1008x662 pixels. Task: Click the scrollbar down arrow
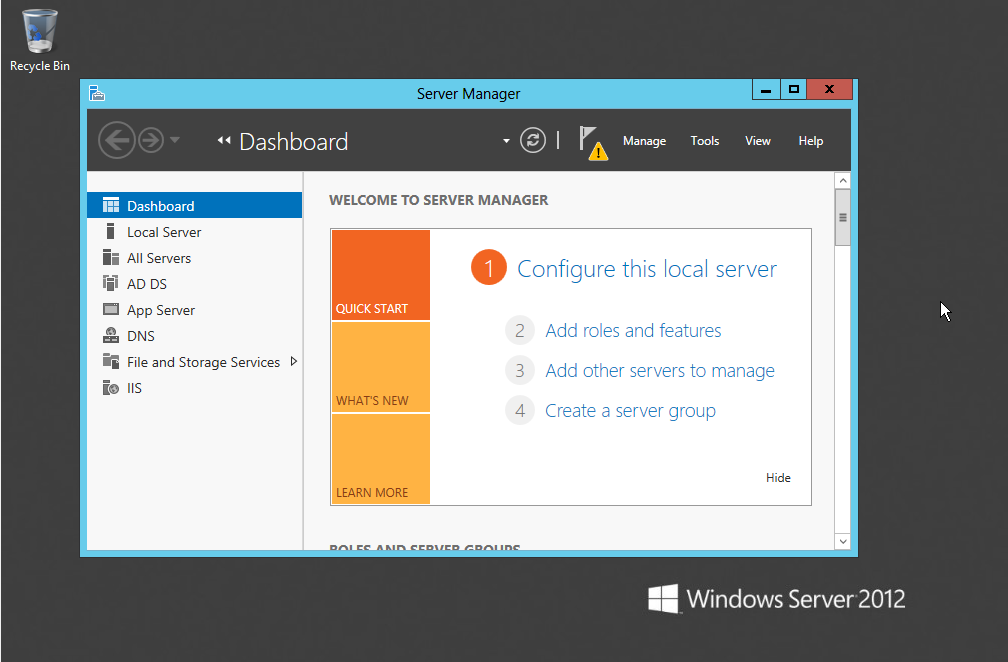(842, 541)
